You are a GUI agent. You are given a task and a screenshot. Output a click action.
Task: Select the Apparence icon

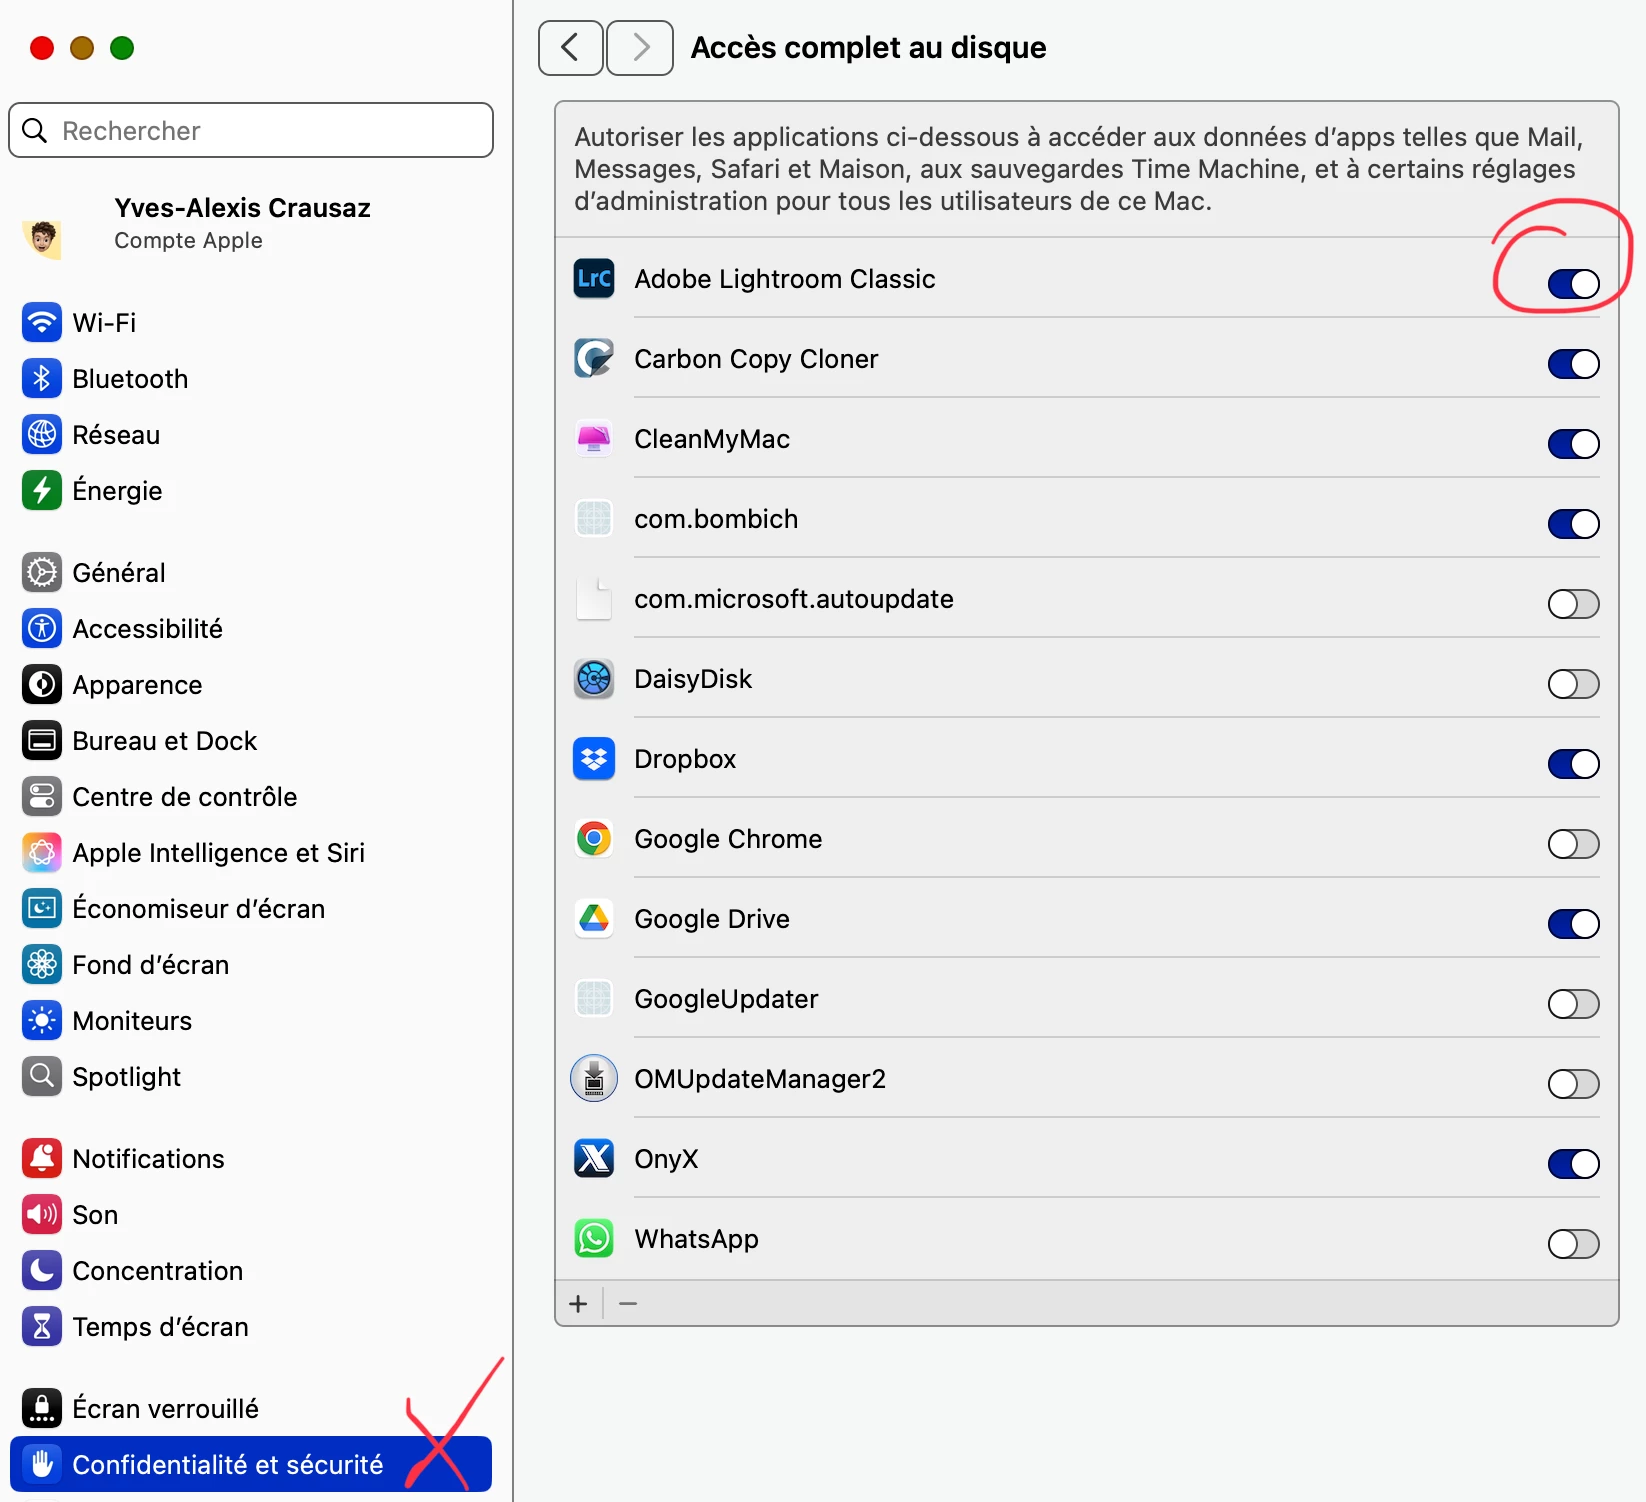42,685
